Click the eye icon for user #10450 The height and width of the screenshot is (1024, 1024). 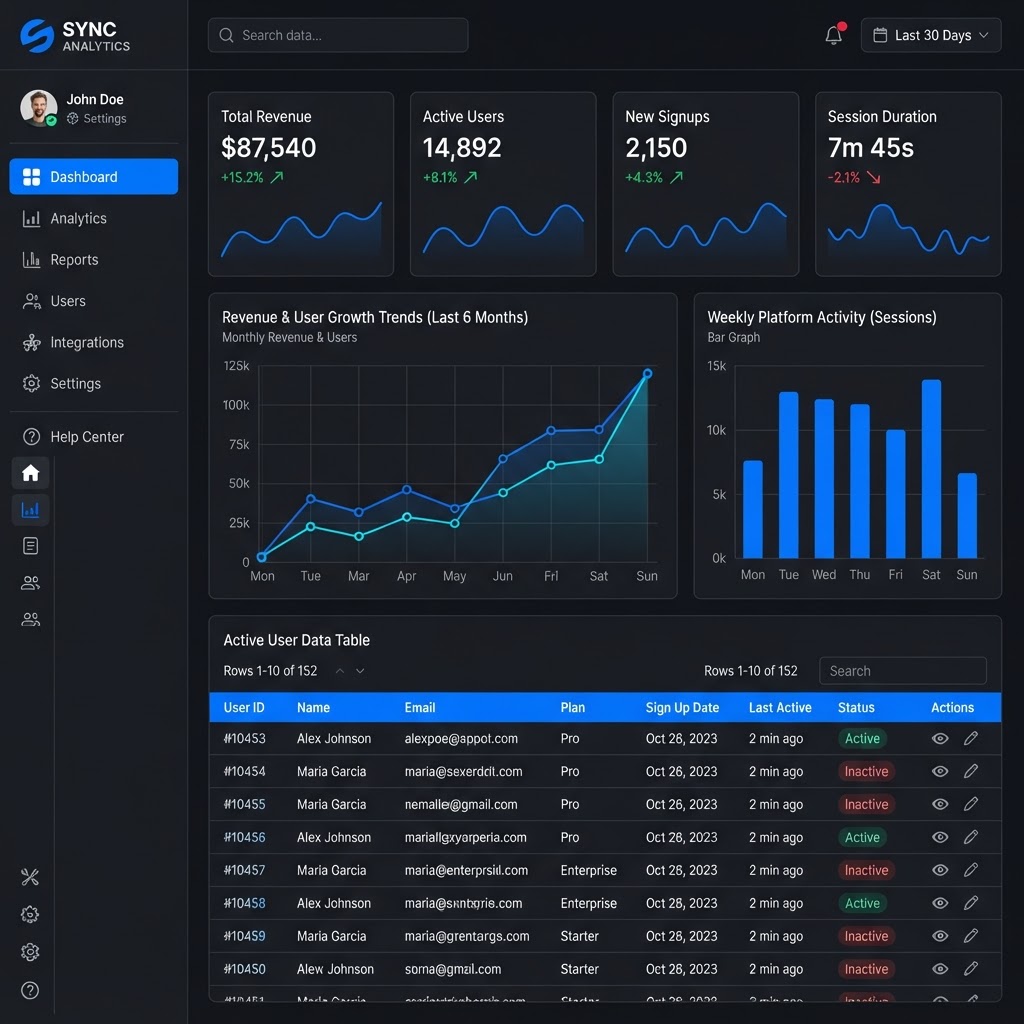click(x=940, y=968)
